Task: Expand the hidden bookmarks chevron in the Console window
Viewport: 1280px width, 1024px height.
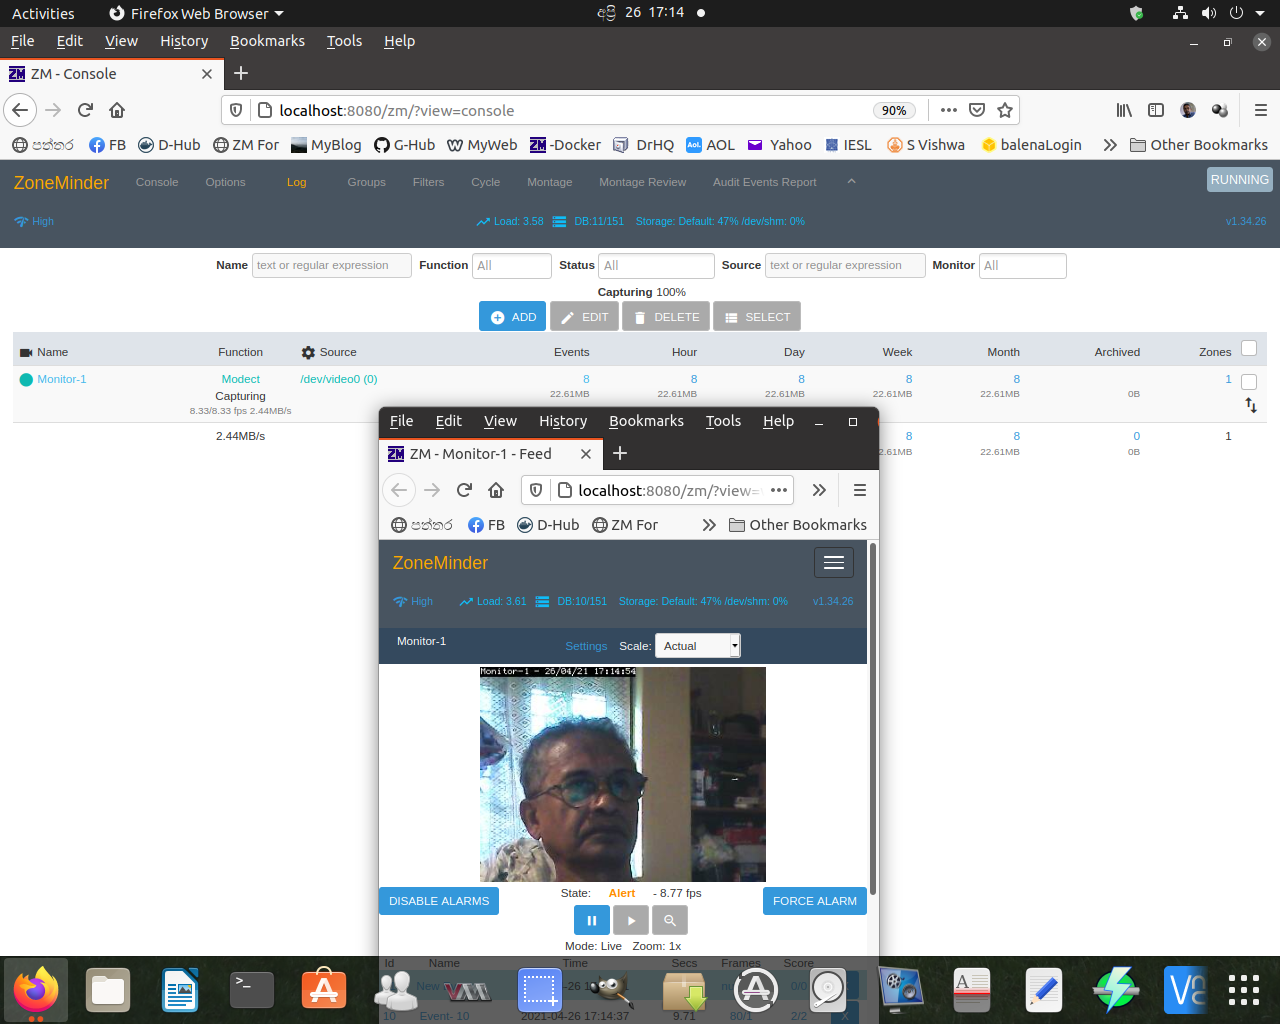Action: 1110,145
